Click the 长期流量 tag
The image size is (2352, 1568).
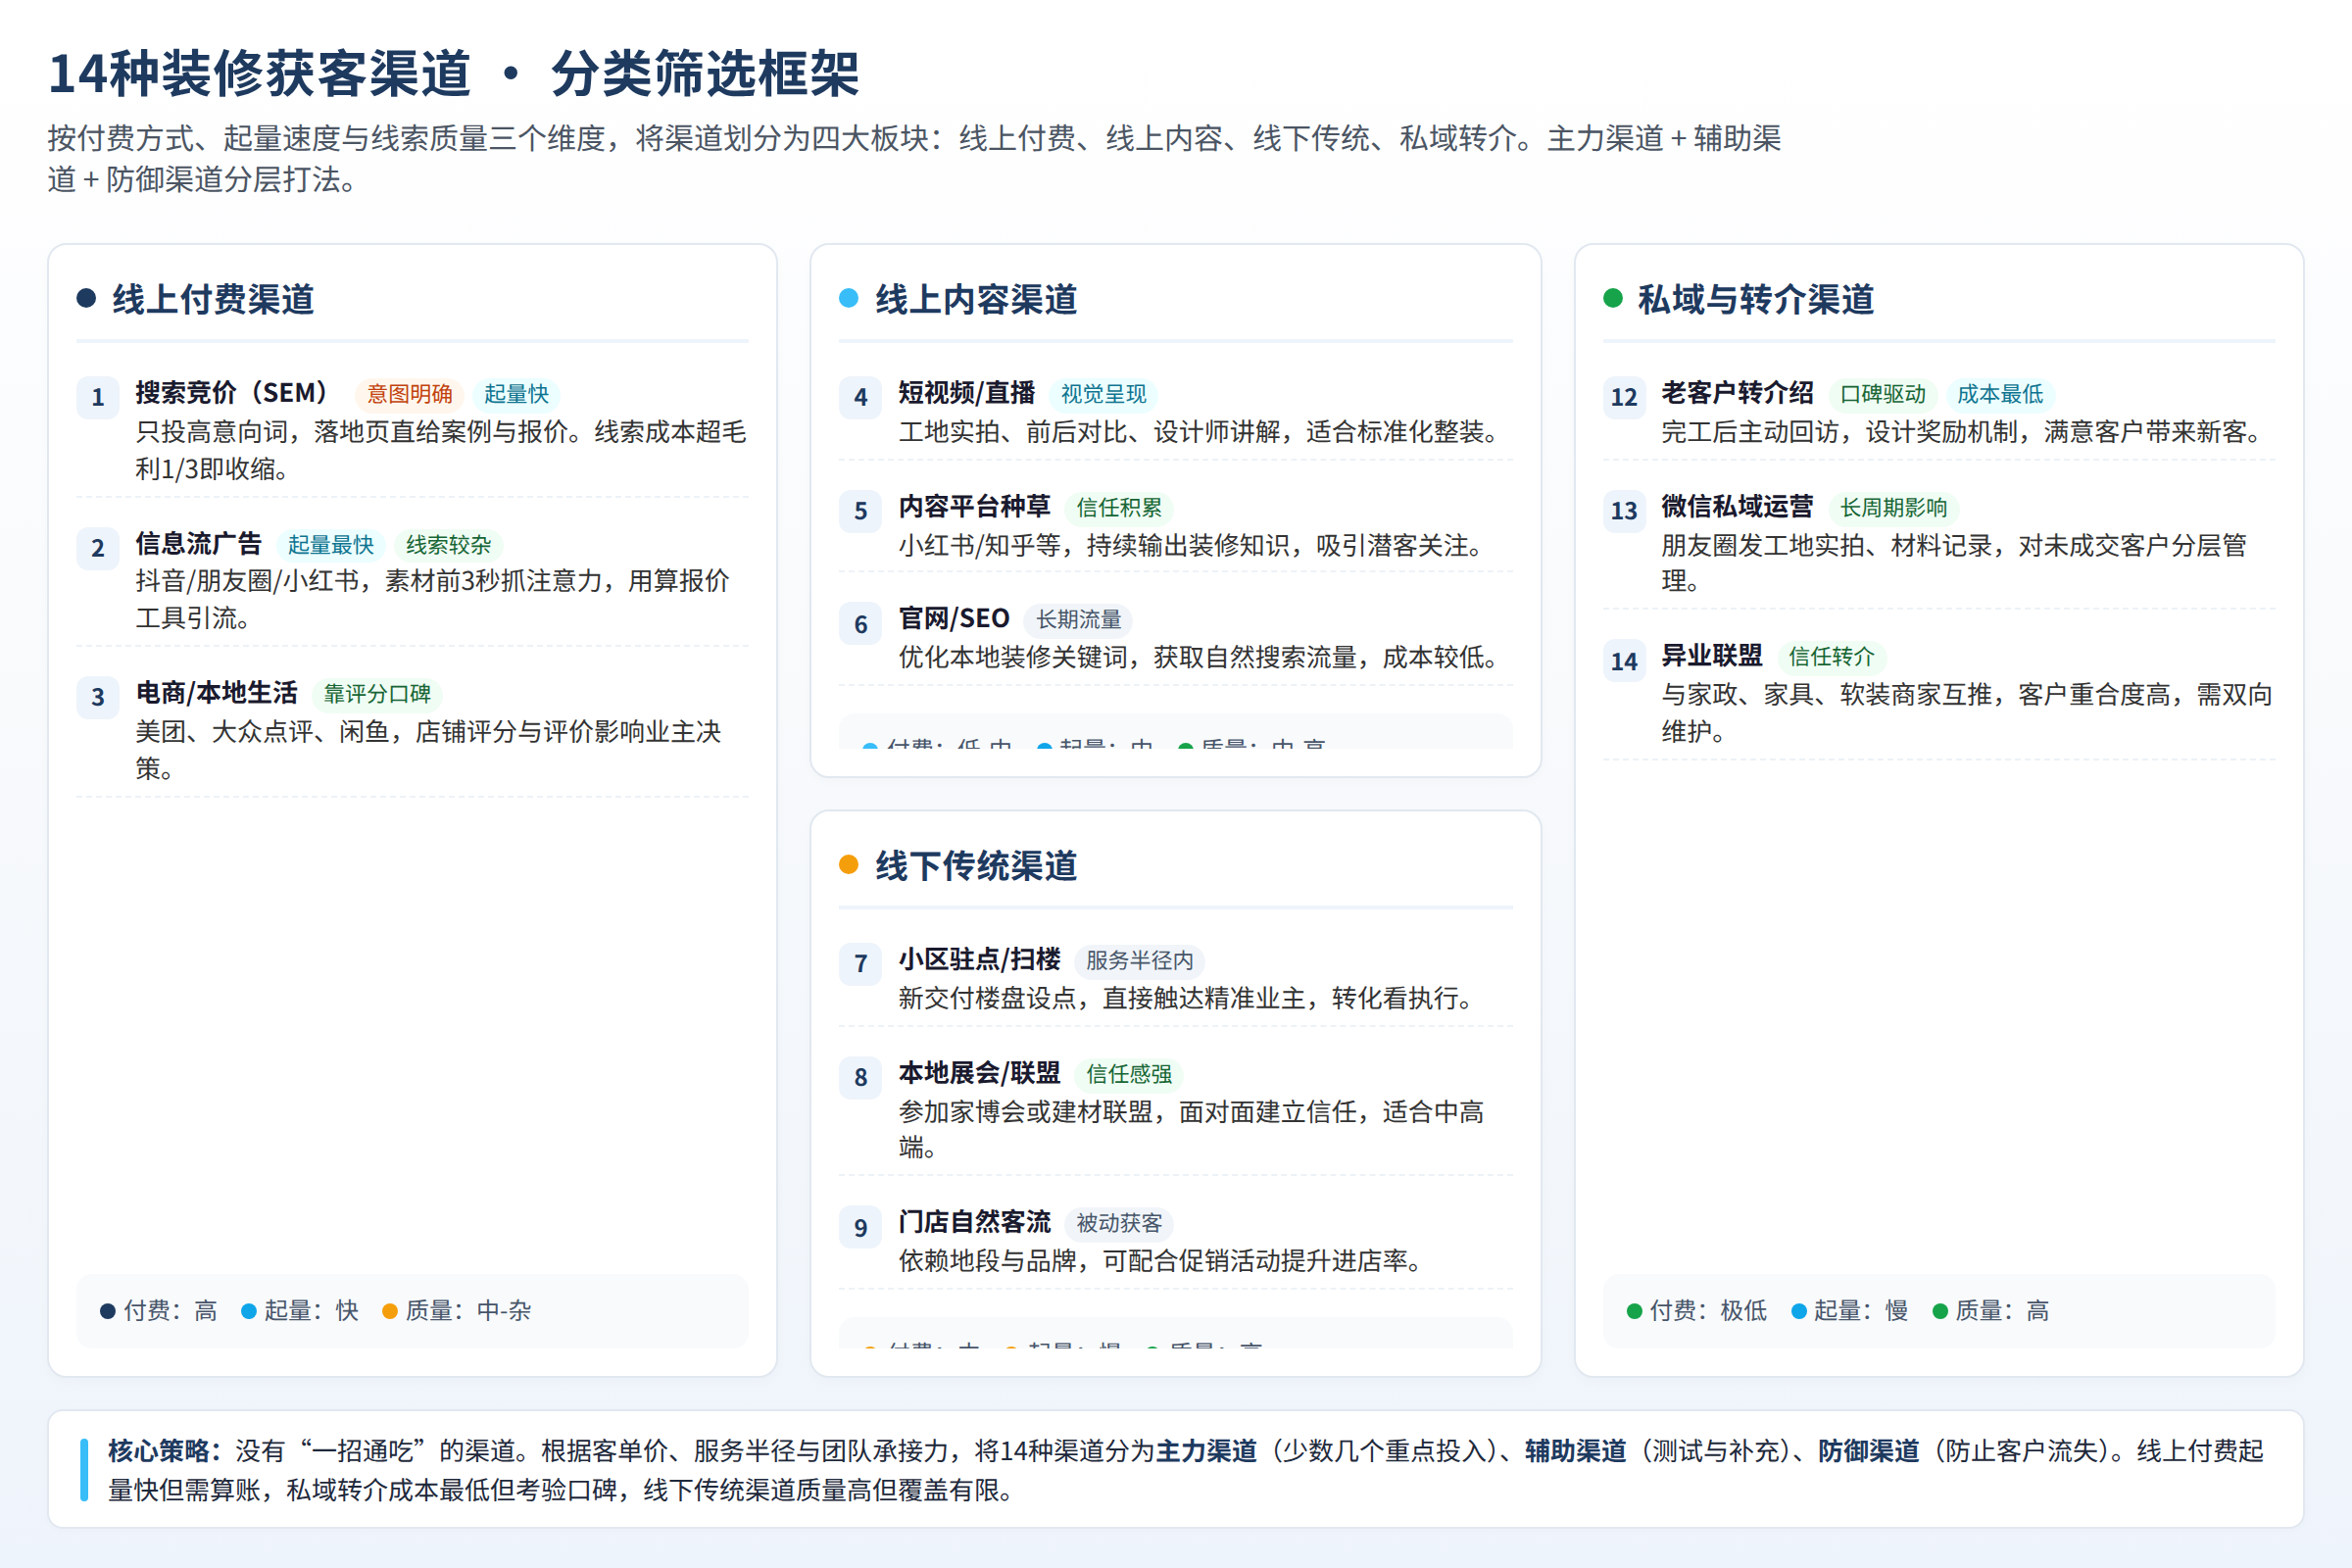coord(1079,620)
